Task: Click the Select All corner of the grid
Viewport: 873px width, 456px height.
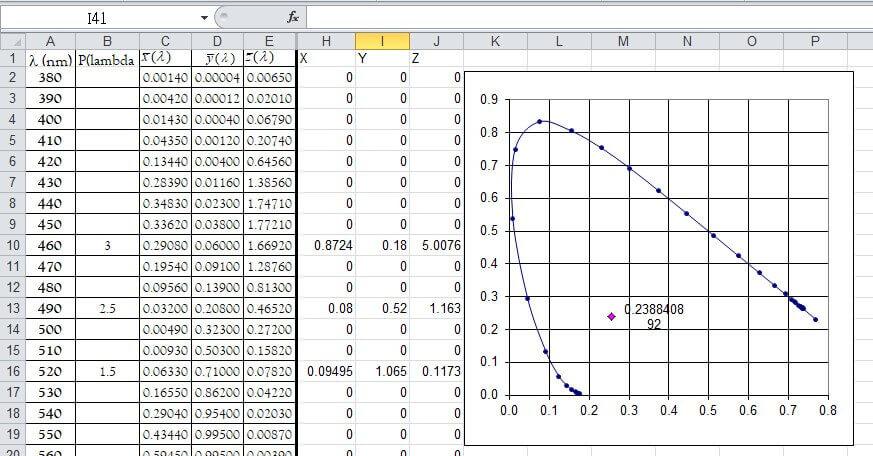Action: [9, 40]
